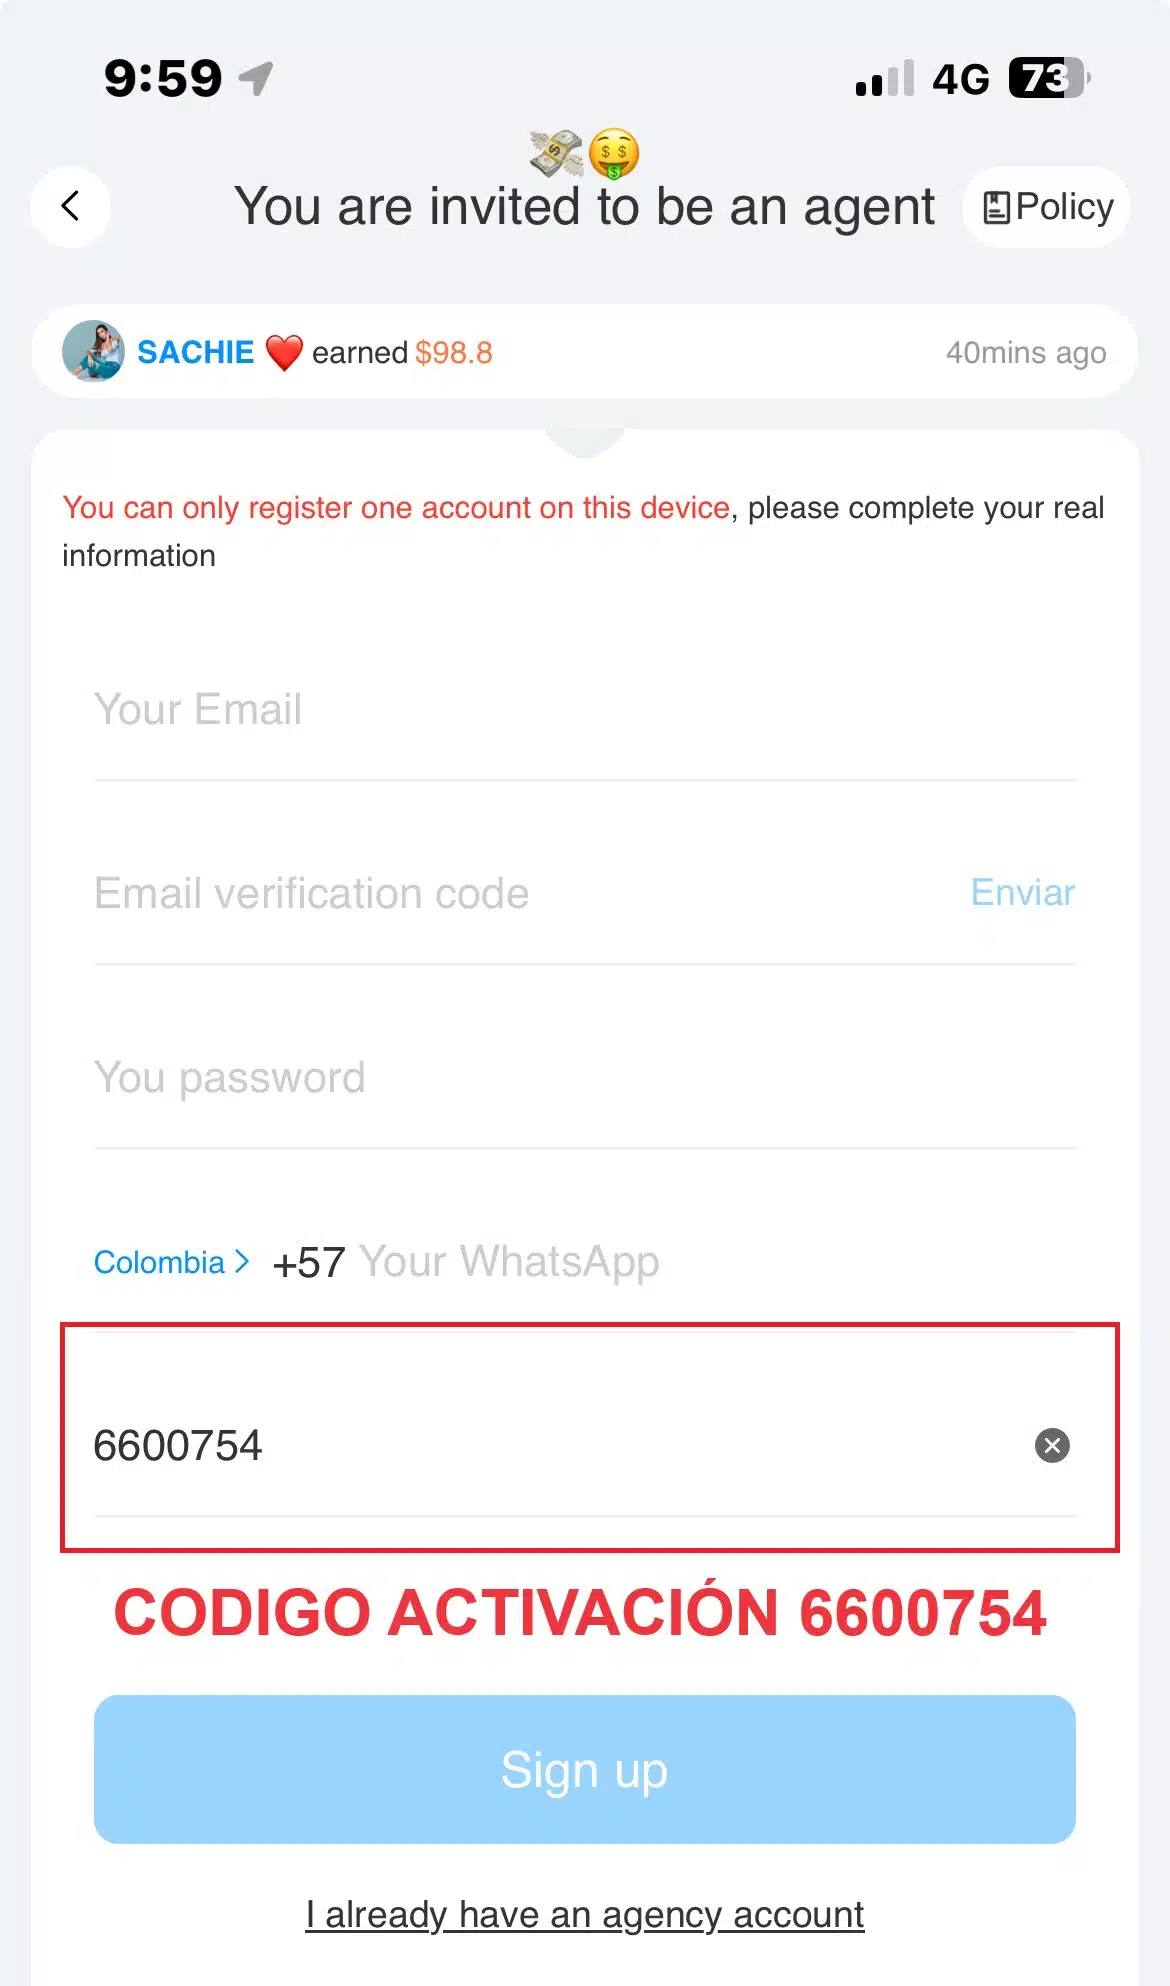Tap the cellular signal bars
Screen dimensions: 1170x1986
pos(884,79)
